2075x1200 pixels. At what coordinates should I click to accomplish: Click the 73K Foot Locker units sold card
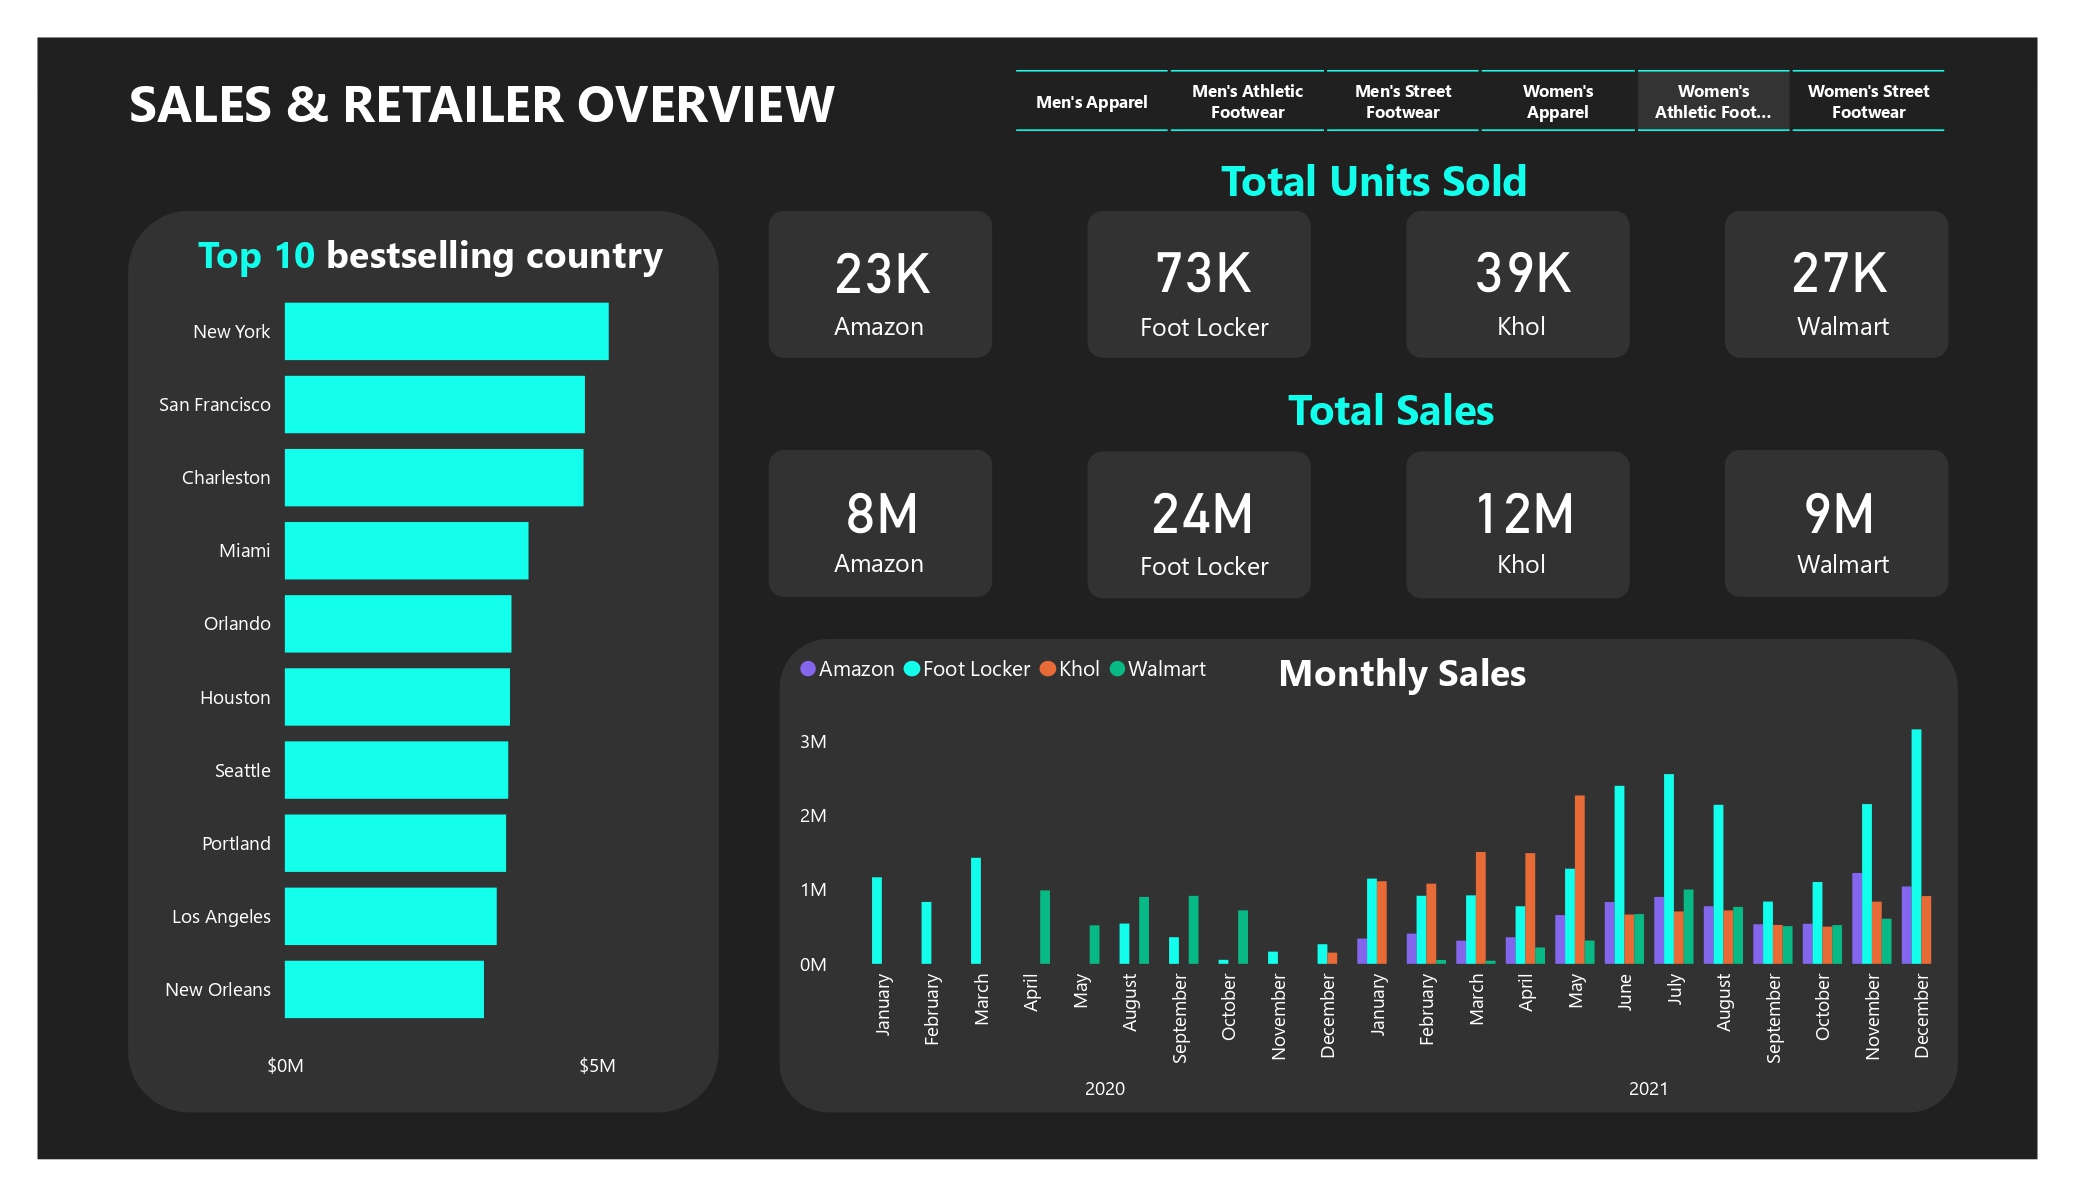tap(1198, 283)
